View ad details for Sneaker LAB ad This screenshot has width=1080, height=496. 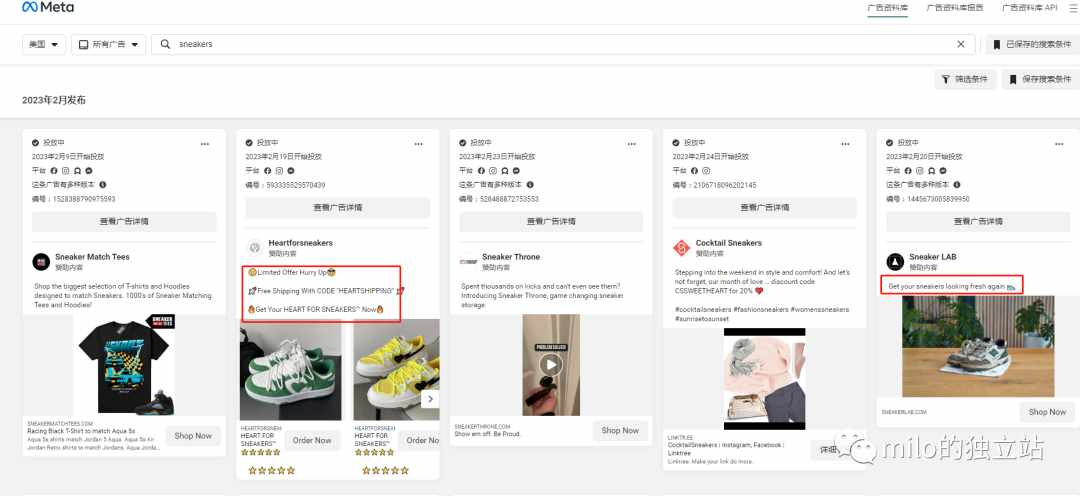point(978,222)
